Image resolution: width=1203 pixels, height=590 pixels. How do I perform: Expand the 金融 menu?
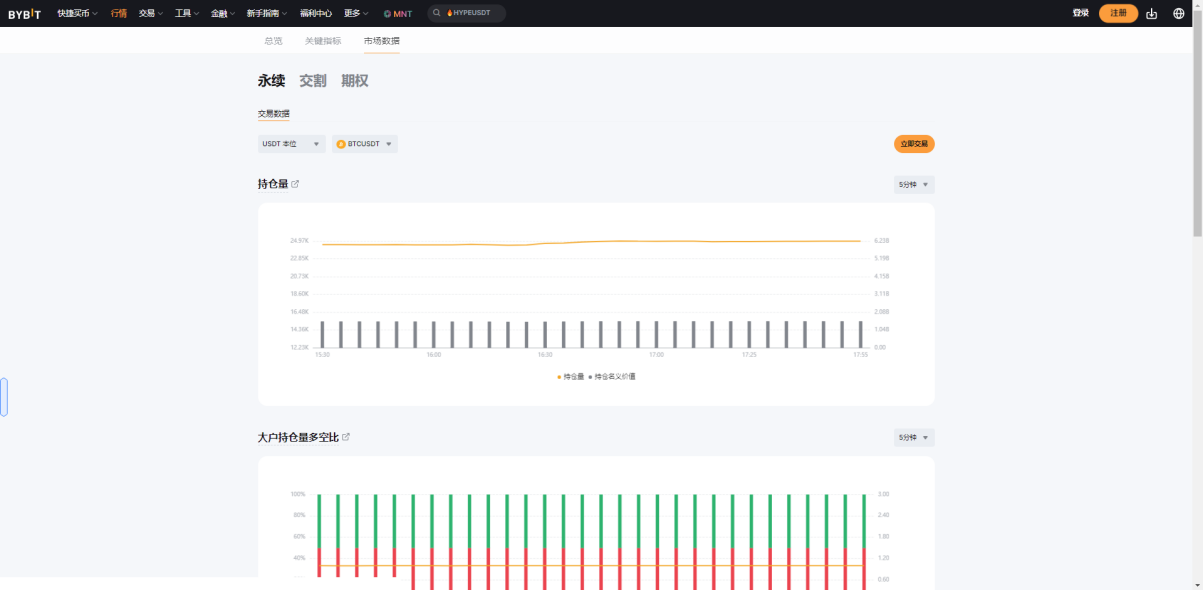pyautogui.click(x=222, y=14)
